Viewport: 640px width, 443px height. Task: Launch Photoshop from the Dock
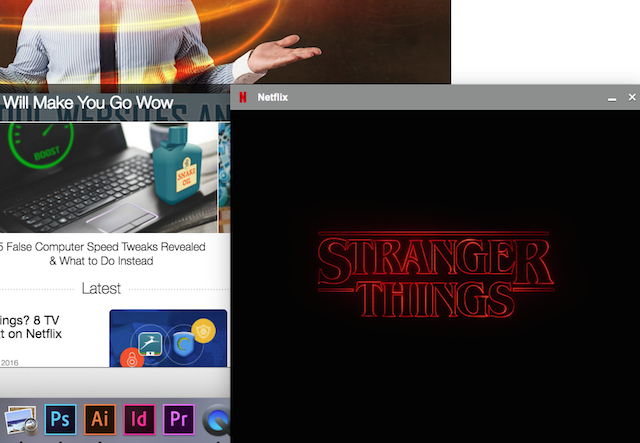click(x=60, y=419)
